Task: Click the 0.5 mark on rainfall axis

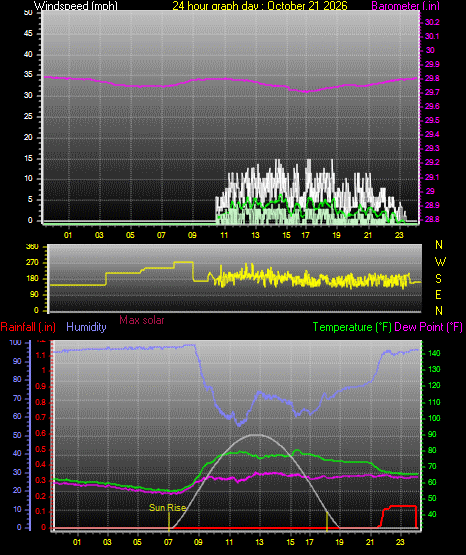Action: coord(41,449)
